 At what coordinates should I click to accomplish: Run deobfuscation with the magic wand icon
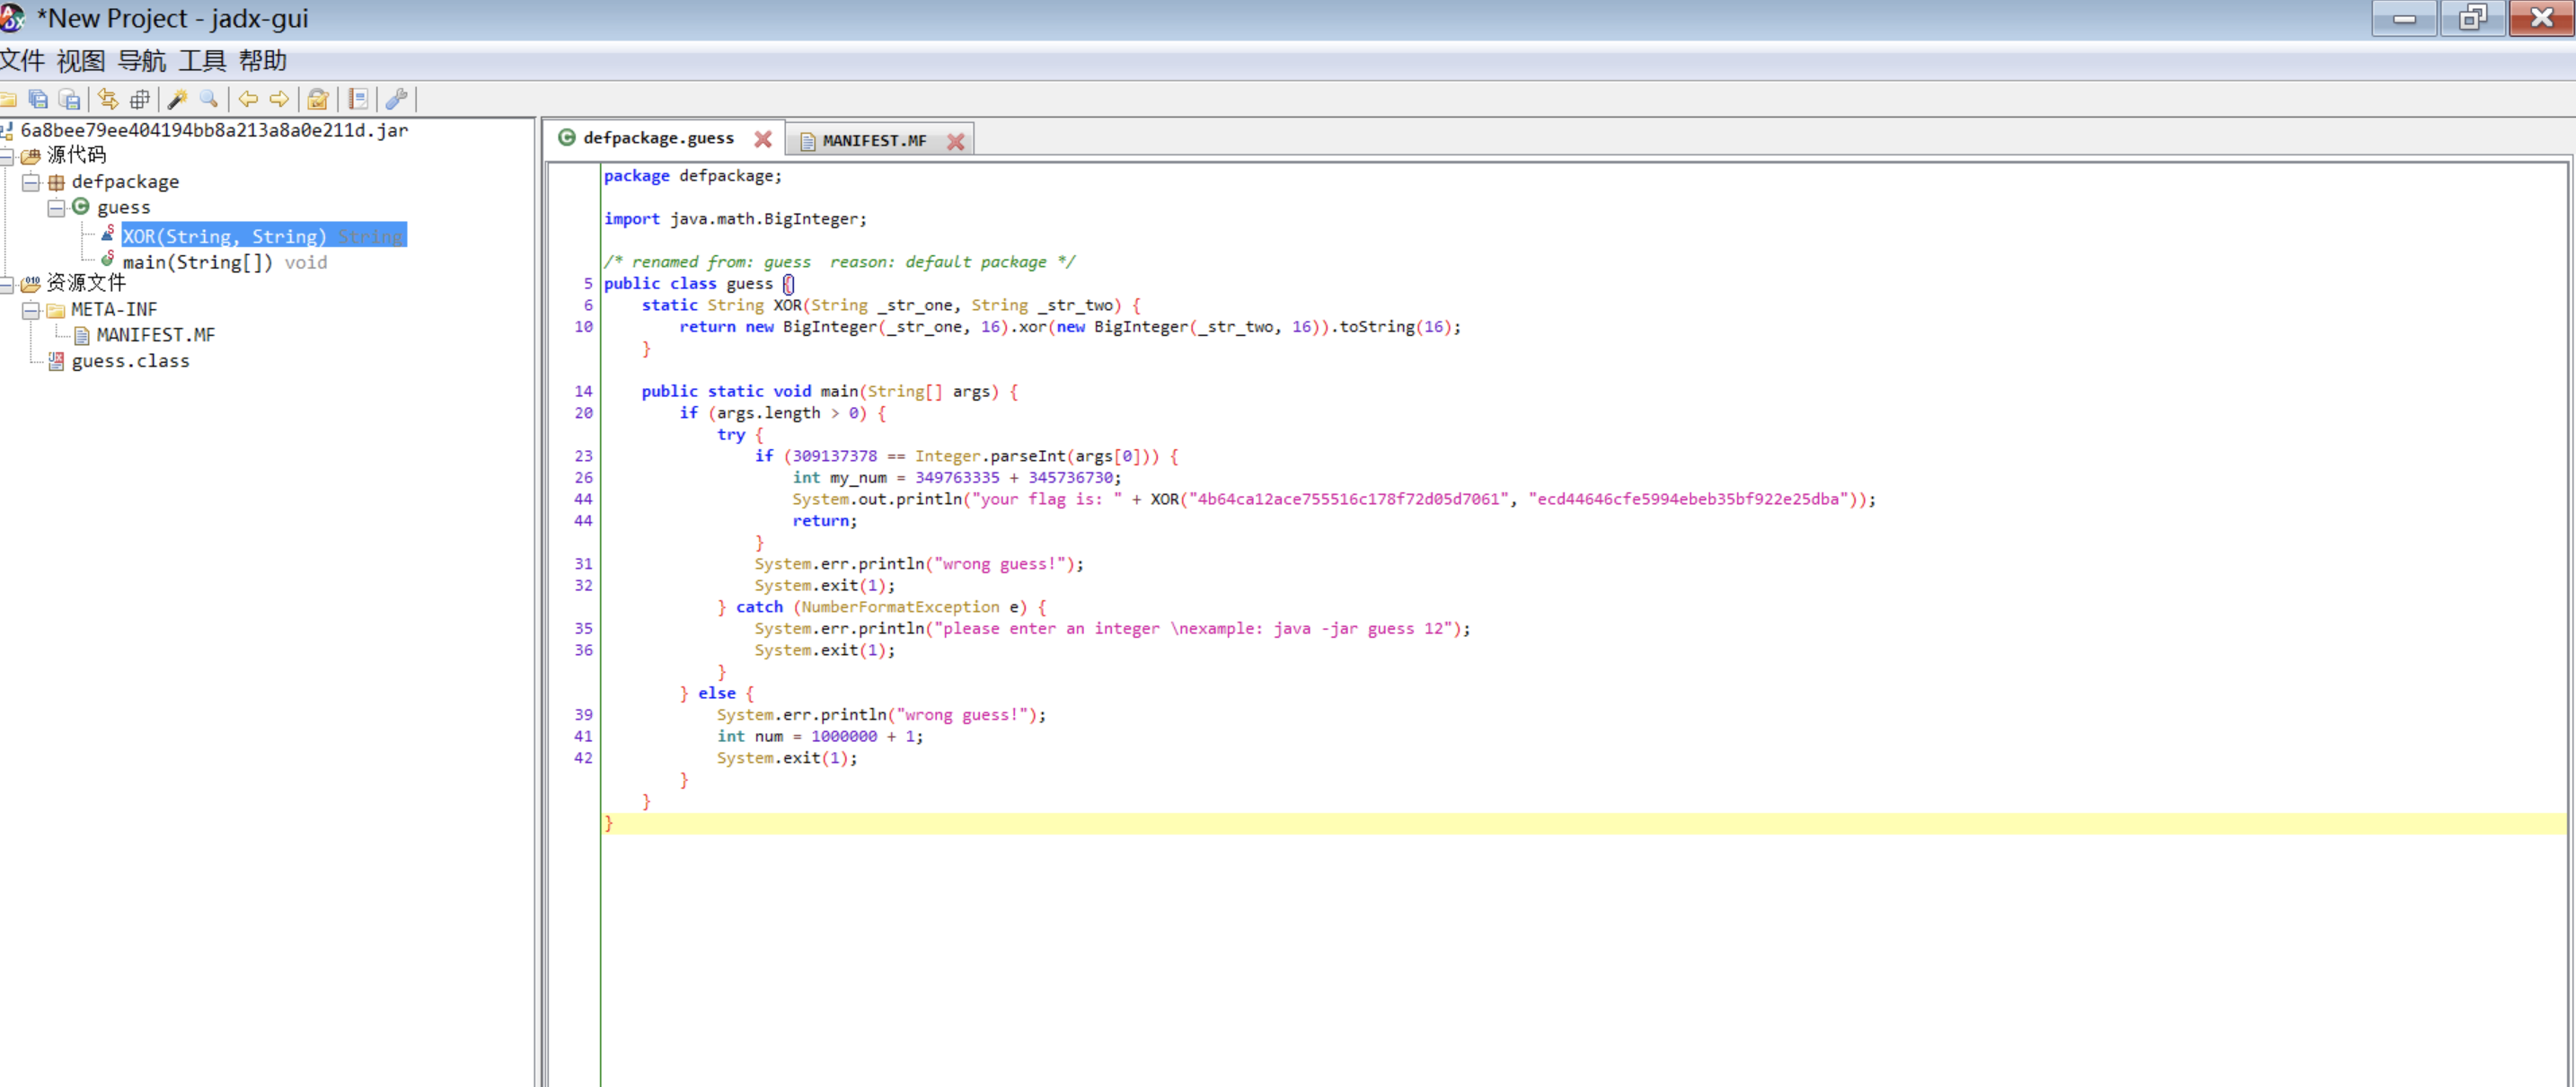(x=178, y=99)
